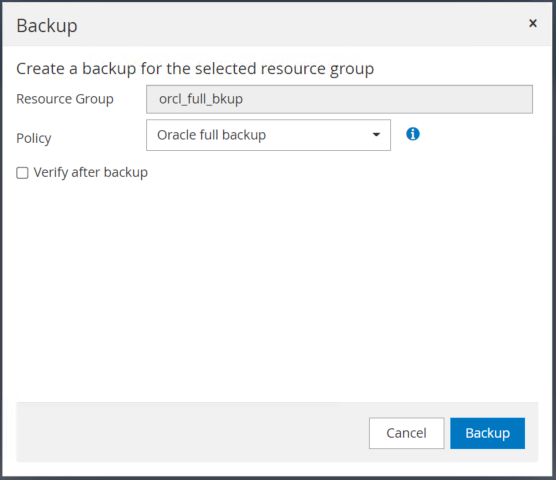Click the 'Create a backup for the selected resource group' heading
556x480 pixels.
[195, 69]
